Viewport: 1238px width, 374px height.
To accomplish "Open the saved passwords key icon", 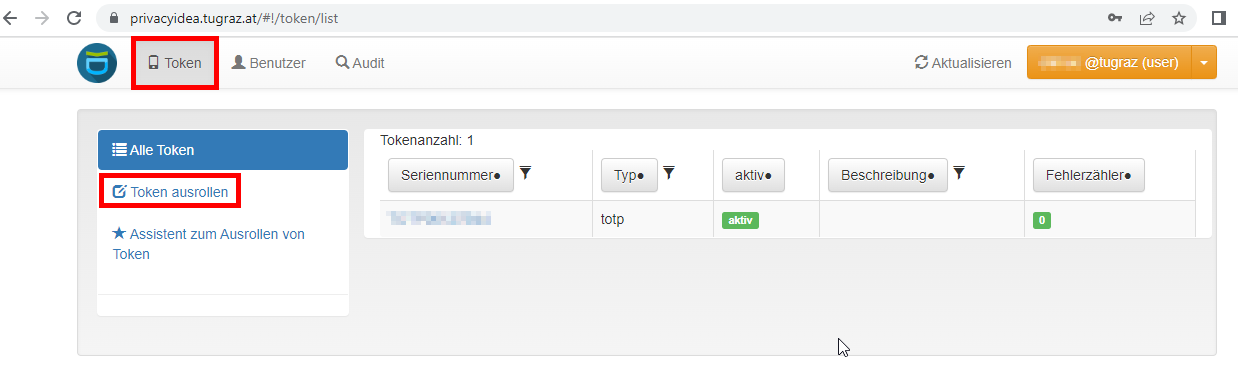I will (x=1115, y=18).
